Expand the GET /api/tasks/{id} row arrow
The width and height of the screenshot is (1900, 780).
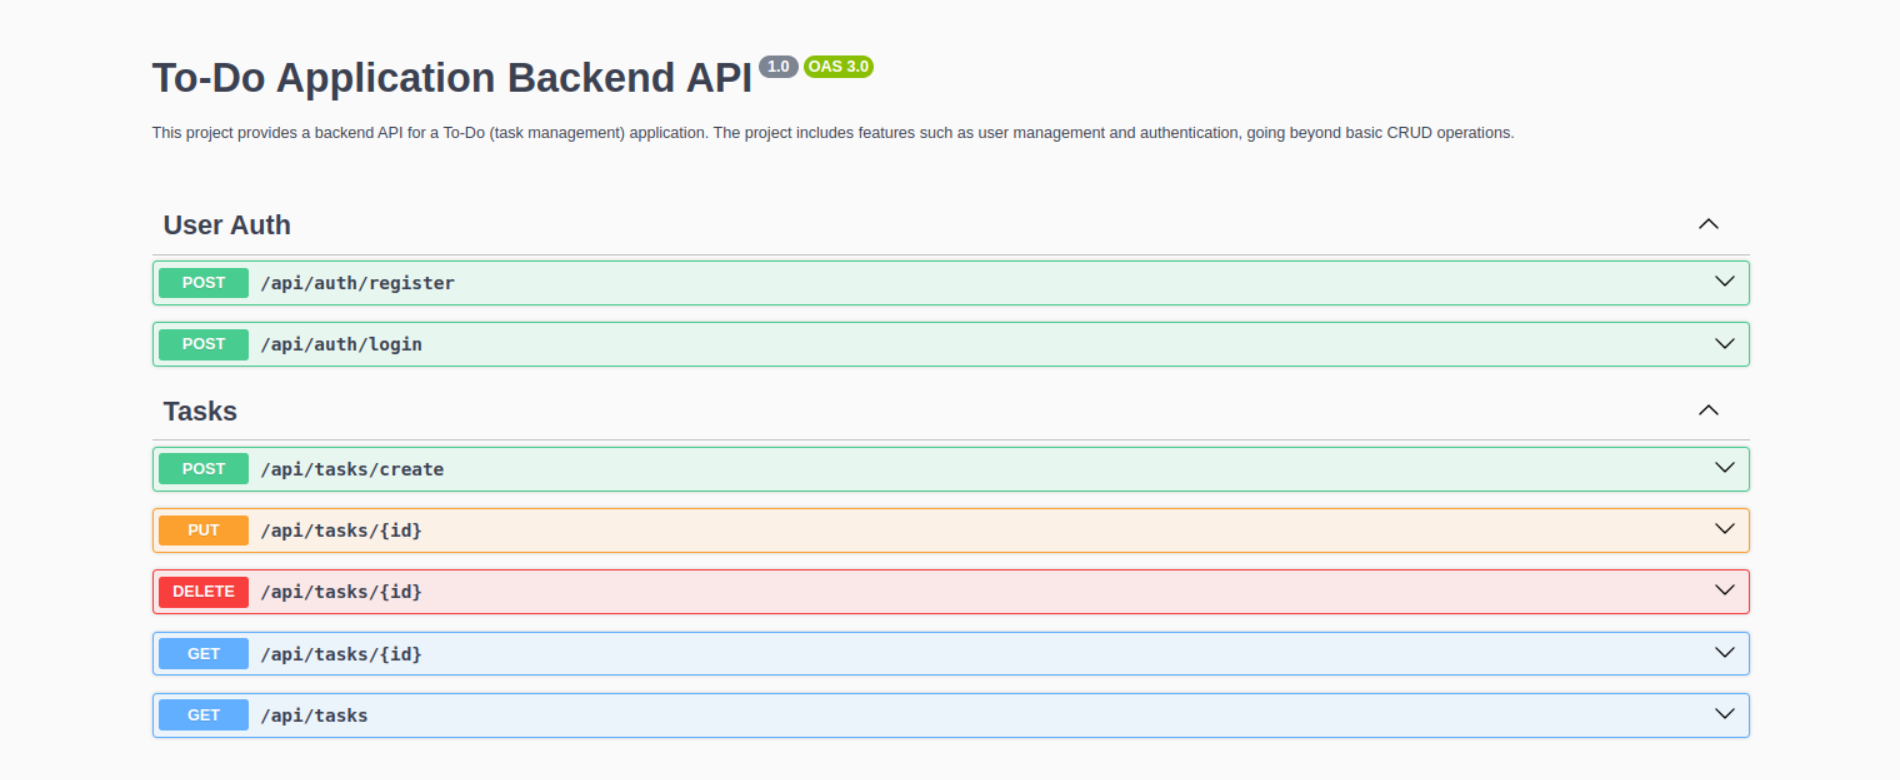(1725, 653)
